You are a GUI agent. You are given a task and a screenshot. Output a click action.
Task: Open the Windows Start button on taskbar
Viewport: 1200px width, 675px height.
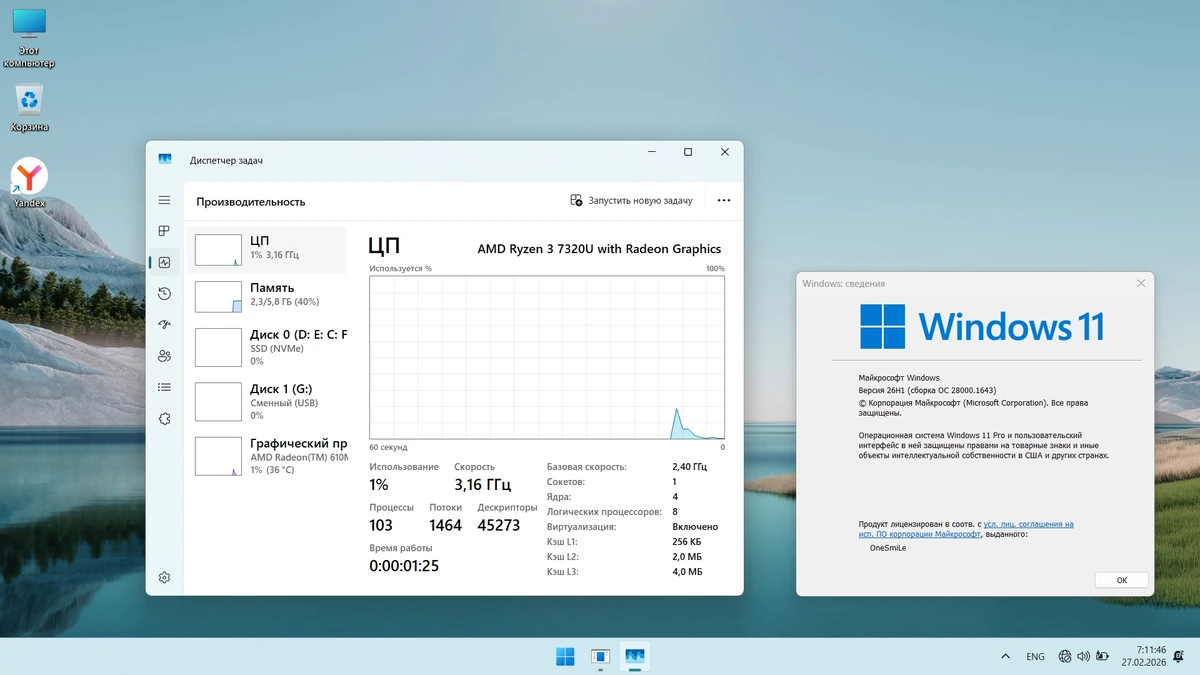pyautogui.click(x=565, y=656)
